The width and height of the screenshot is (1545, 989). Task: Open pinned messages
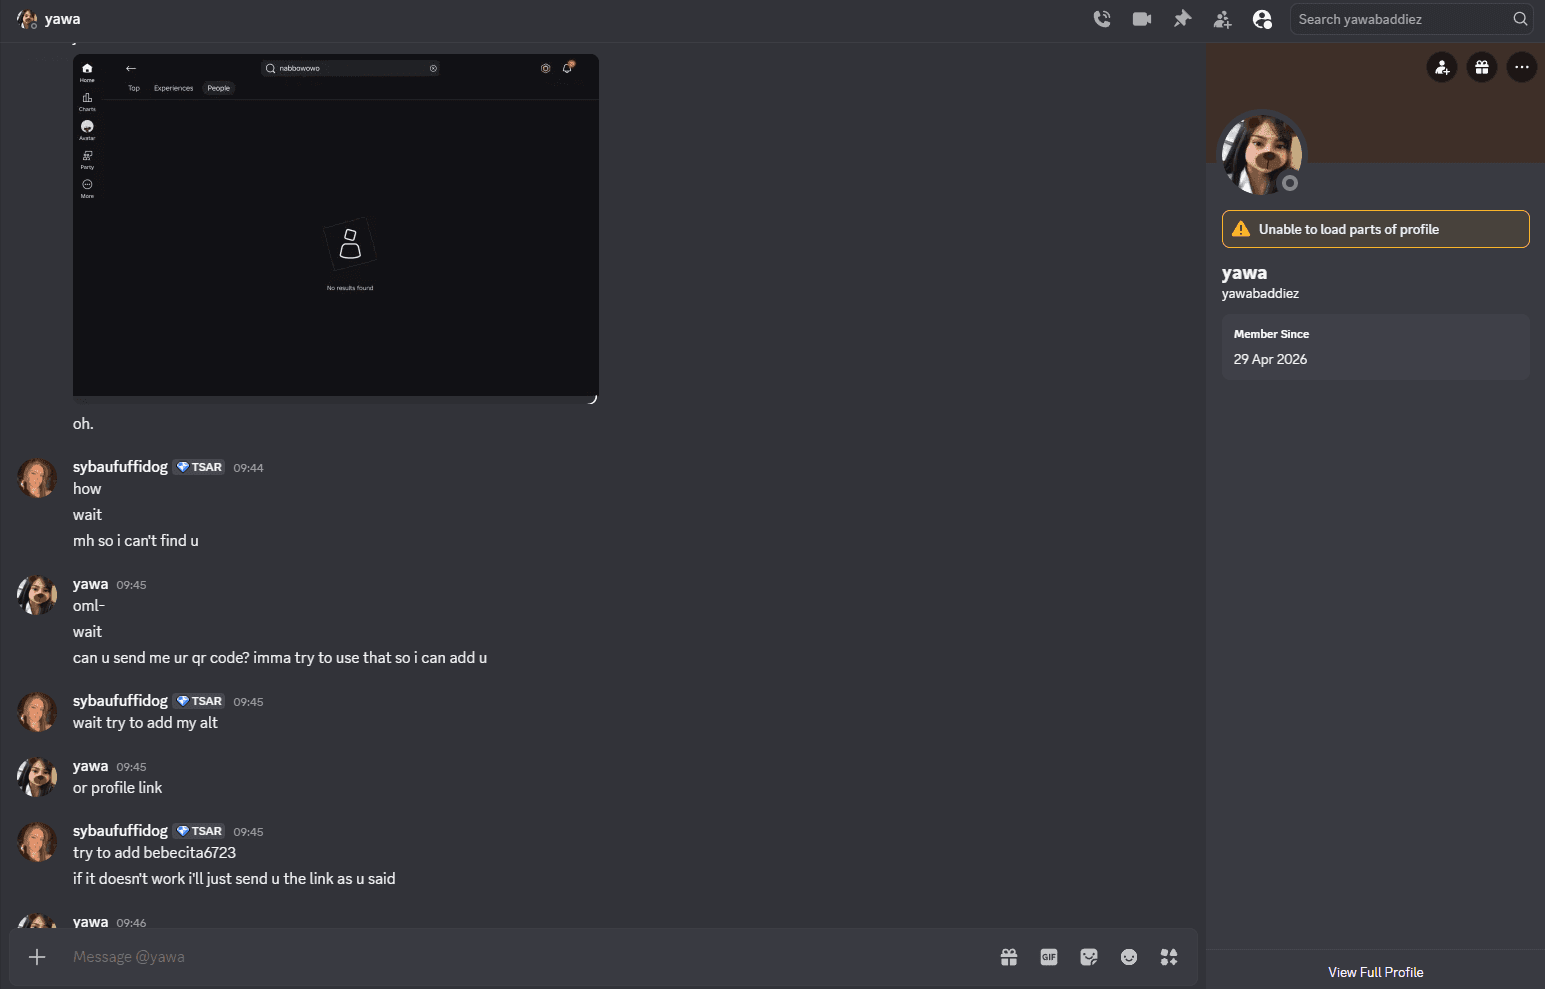click(1182, 19)
